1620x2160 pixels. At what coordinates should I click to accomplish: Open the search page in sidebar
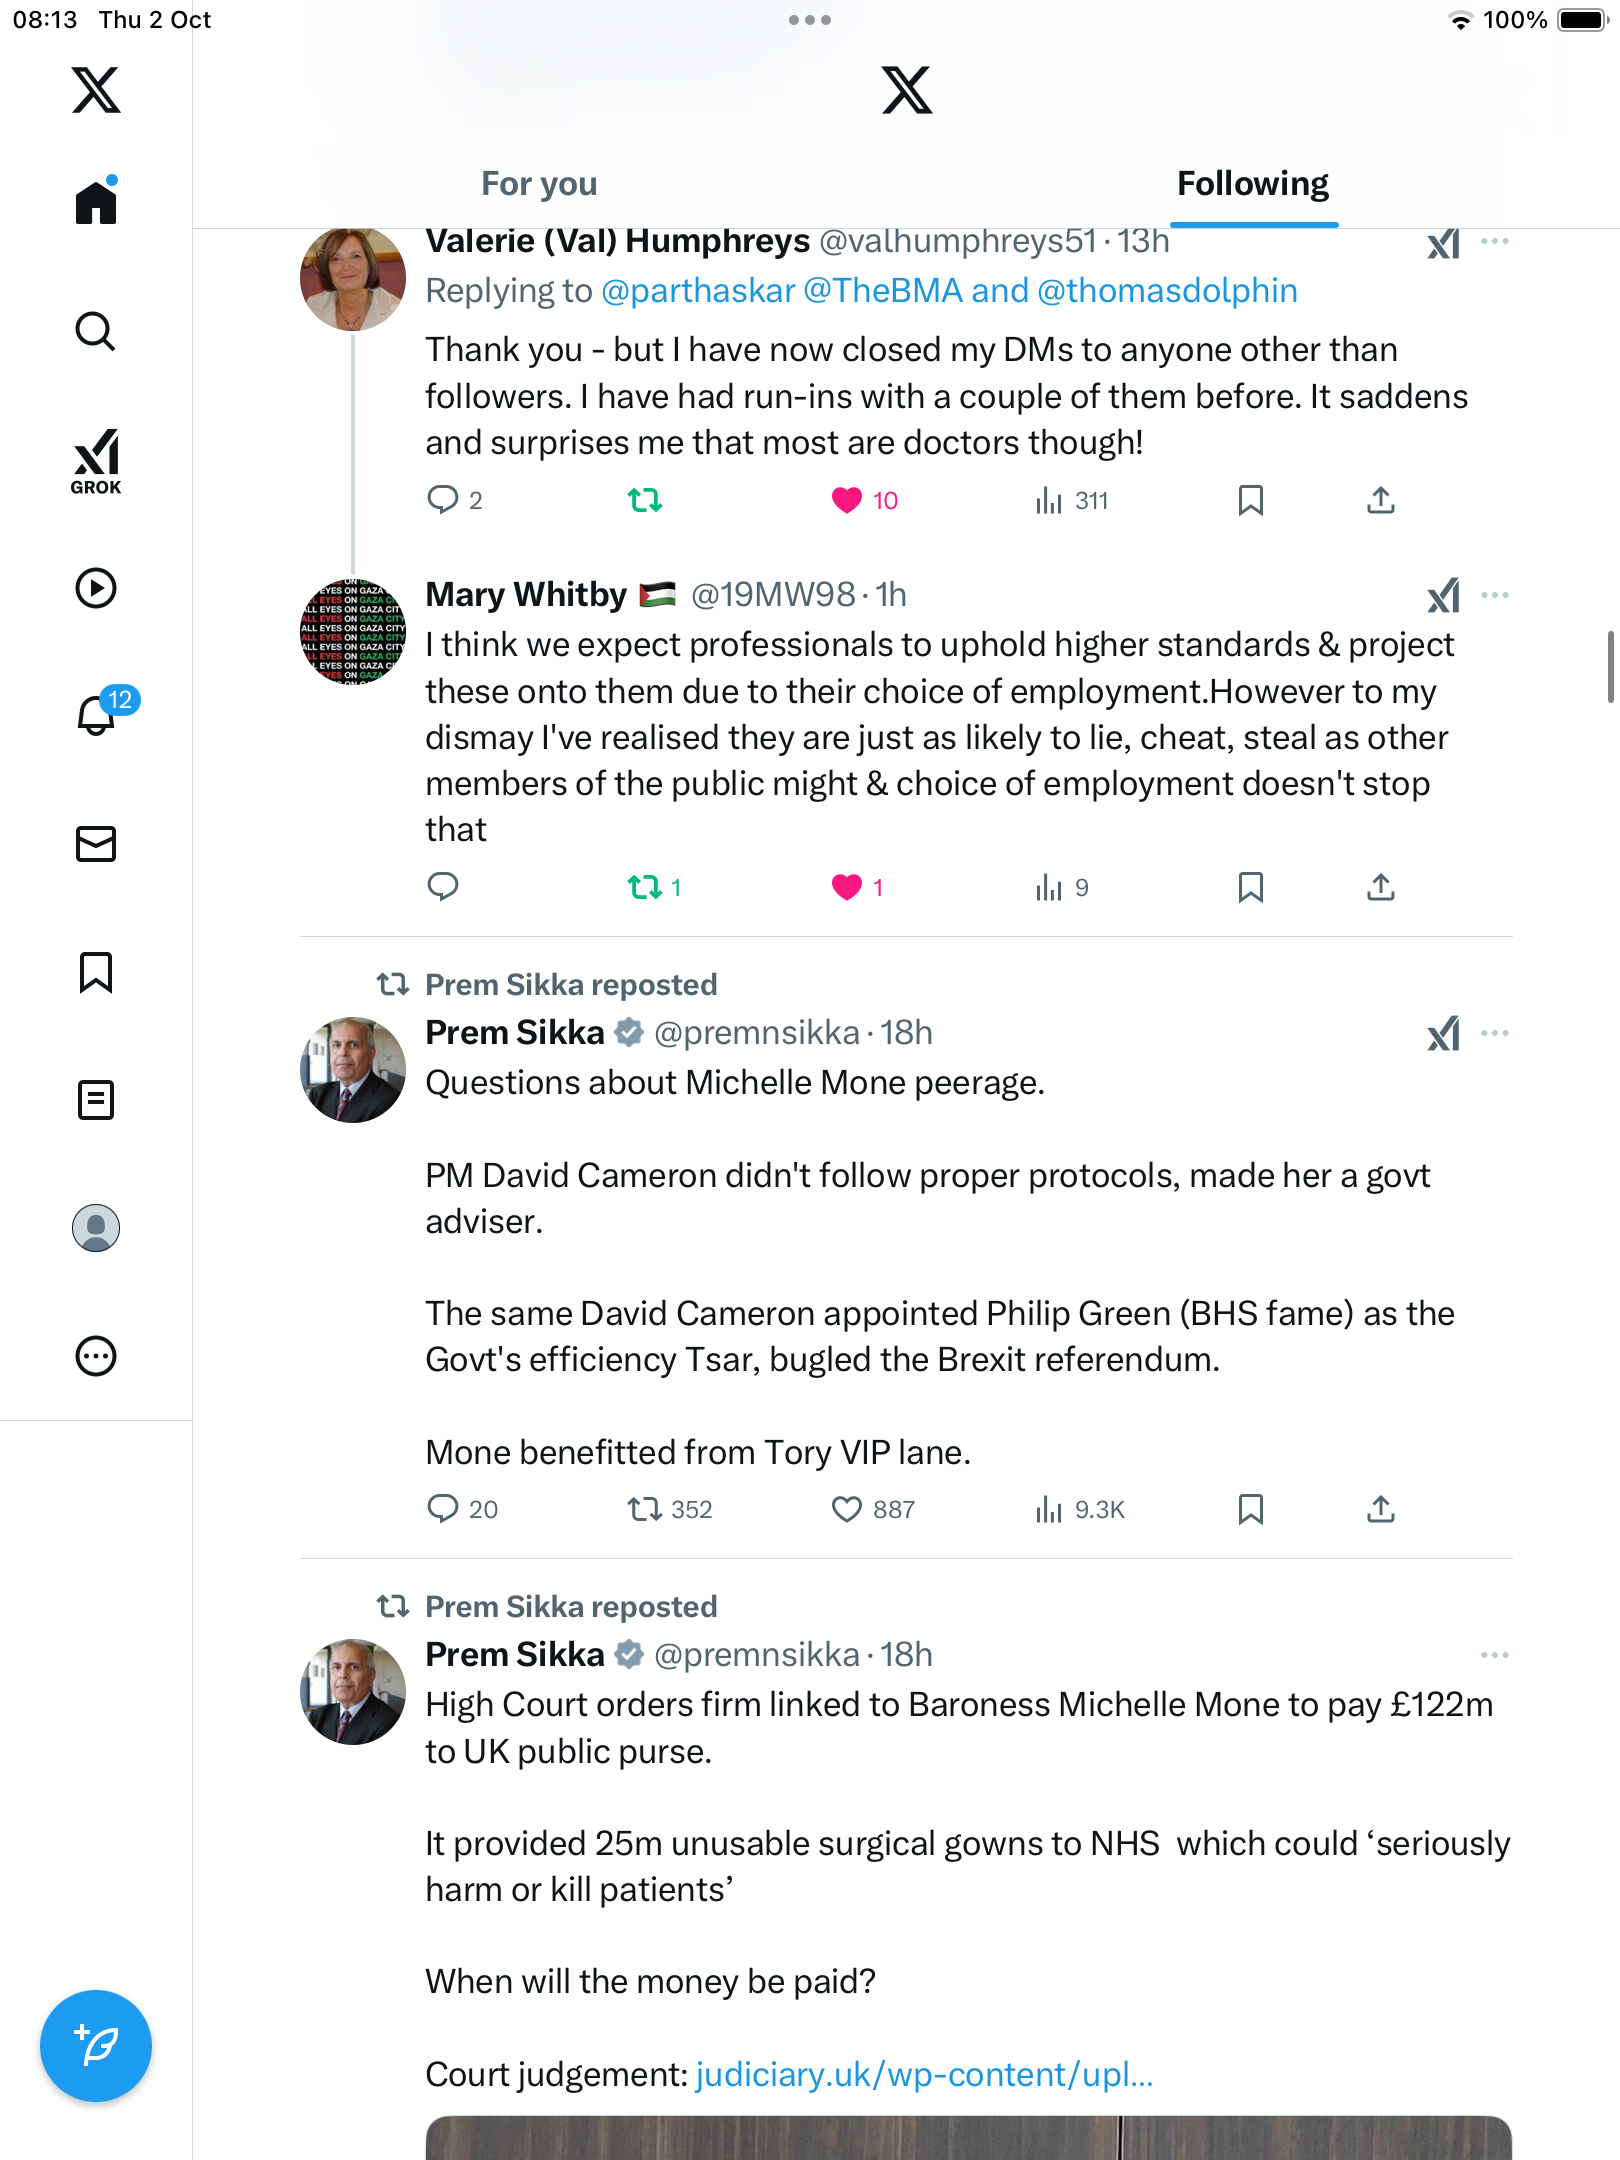point(96,332)
